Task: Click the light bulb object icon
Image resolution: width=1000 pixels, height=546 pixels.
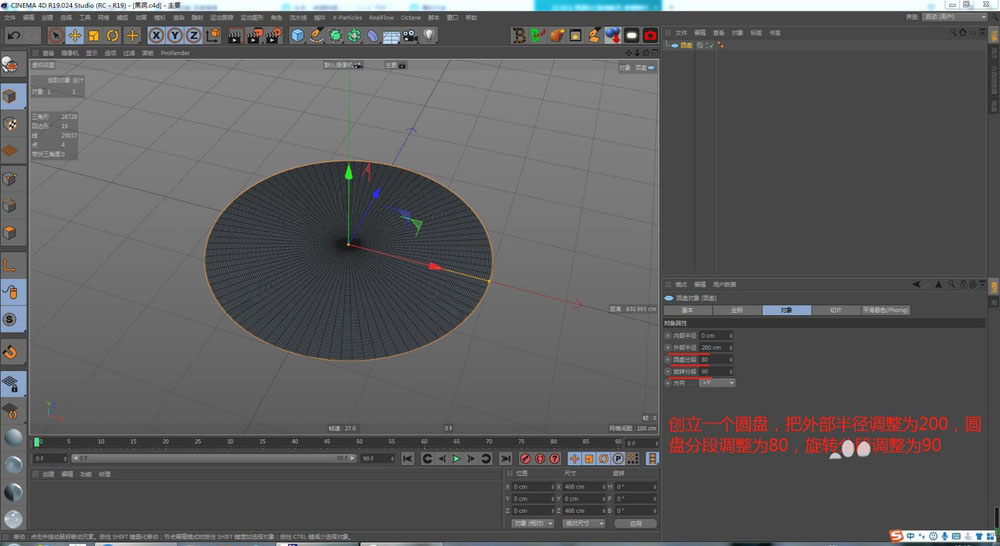Action: (428, 35)
